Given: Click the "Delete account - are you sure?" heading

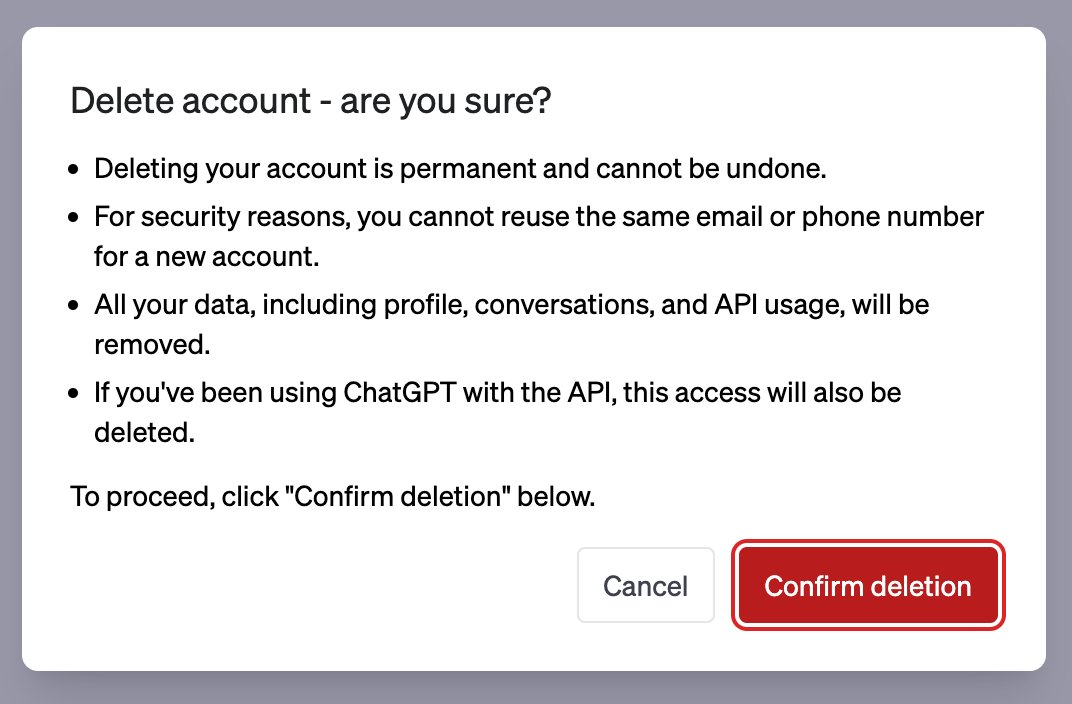Looking at the screenshot, I should 310,101.
